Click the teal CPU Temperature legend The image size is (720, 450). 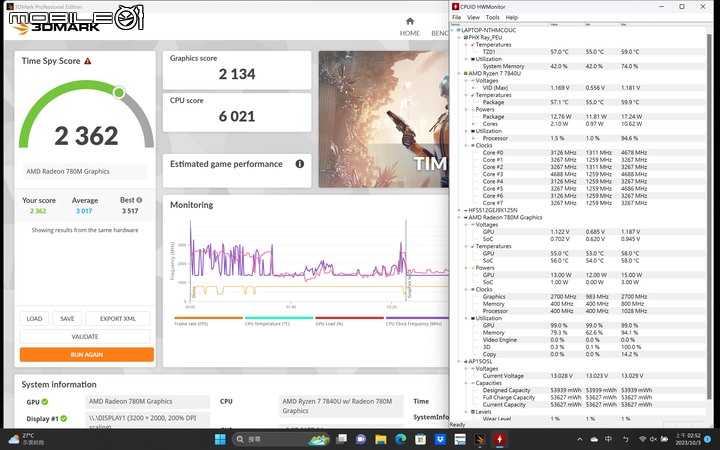(279, 321)
